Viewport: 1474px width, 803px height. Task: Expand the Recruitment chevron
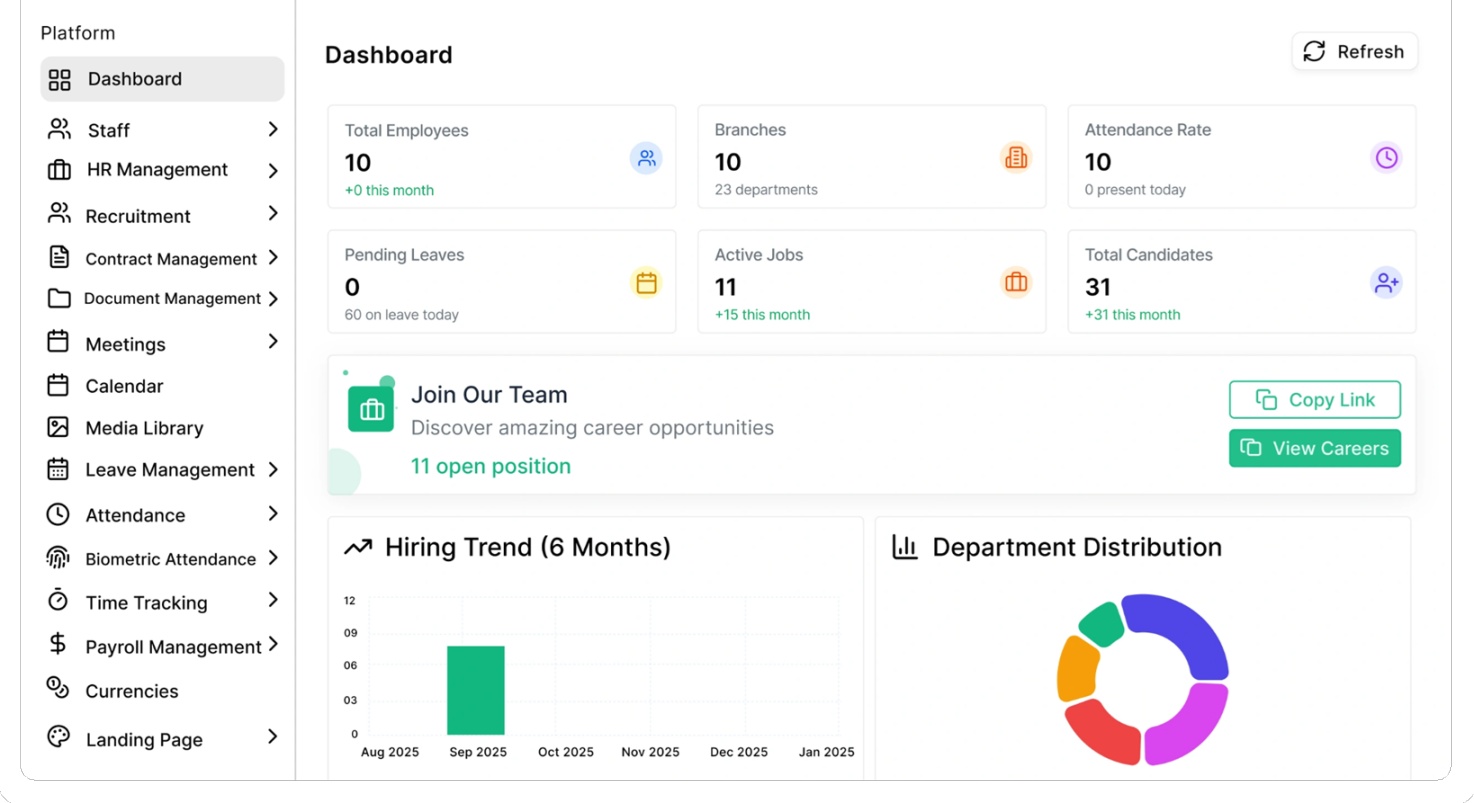[273, 214]
